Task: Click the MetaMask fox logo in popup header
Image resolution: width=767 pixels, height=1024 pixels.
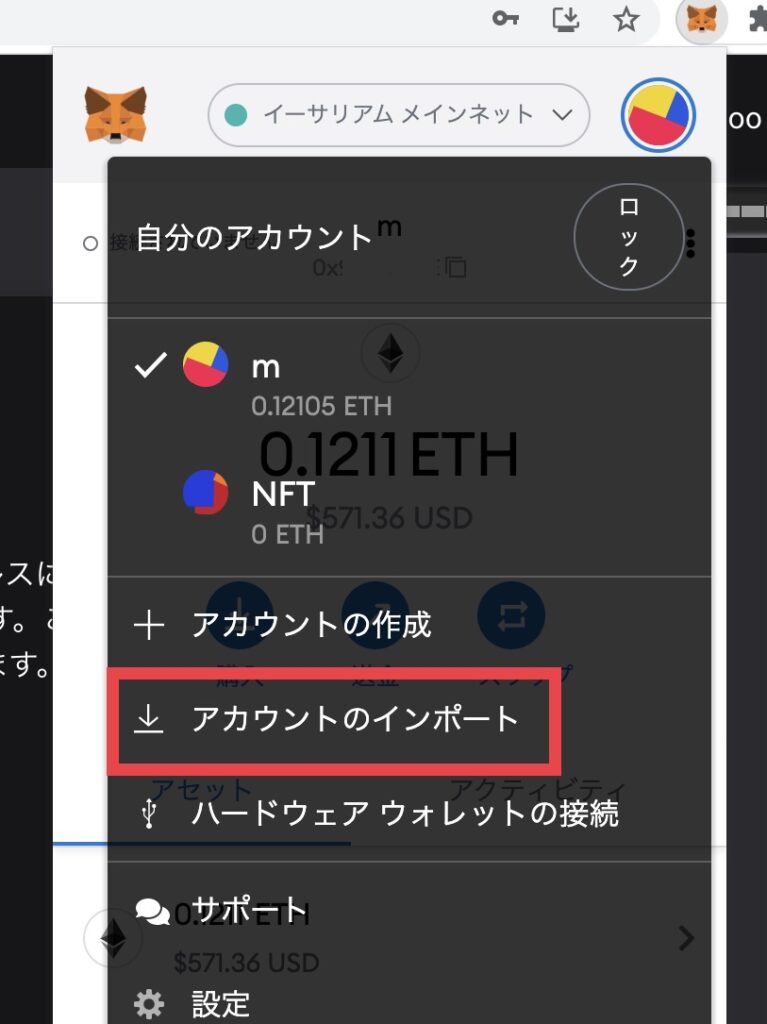Action: tap(116, 115)
